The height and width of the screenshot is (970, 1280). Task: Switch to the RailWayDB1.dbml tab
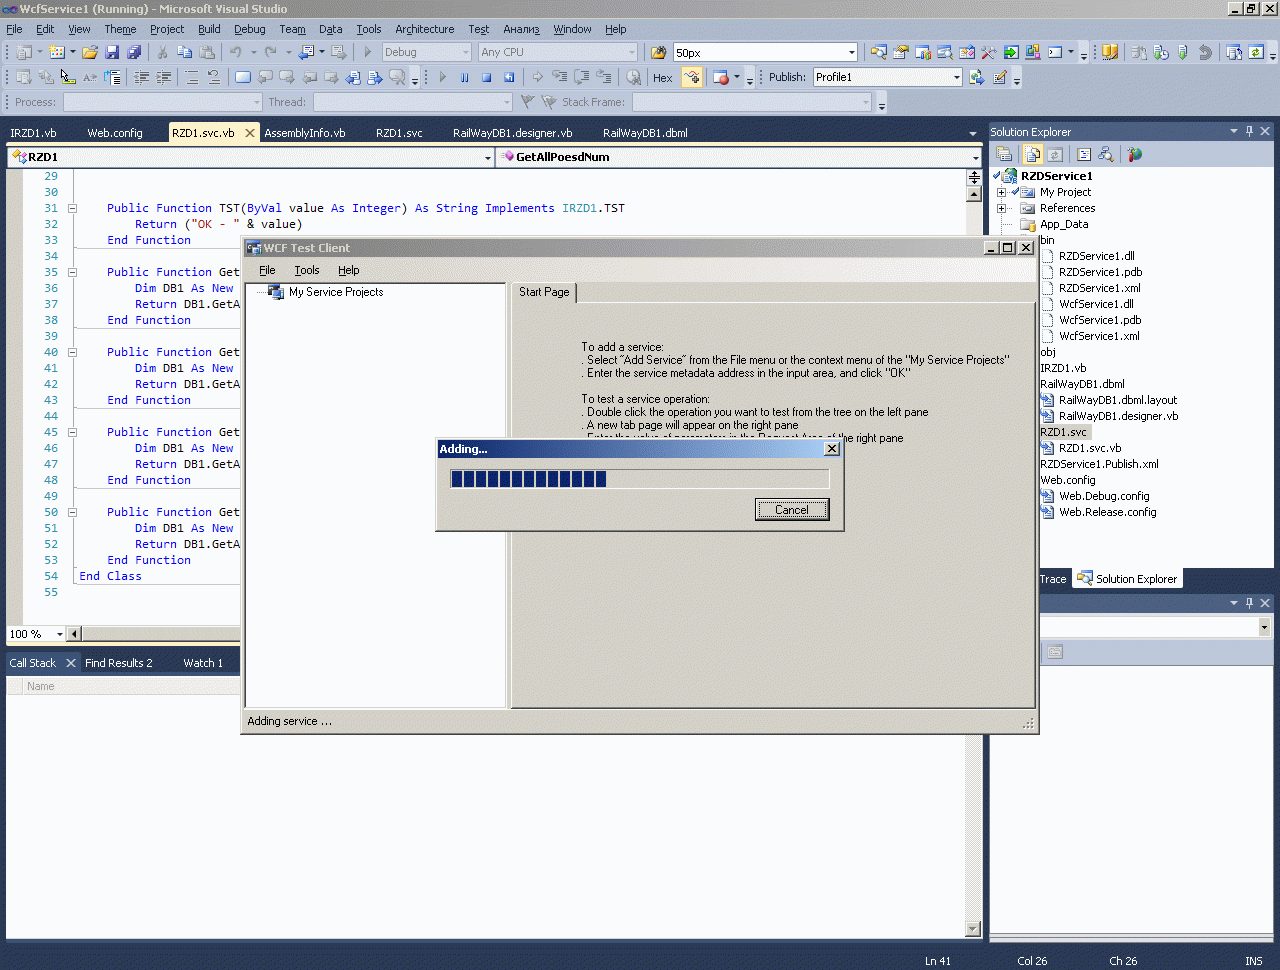[x=645, y=133]
